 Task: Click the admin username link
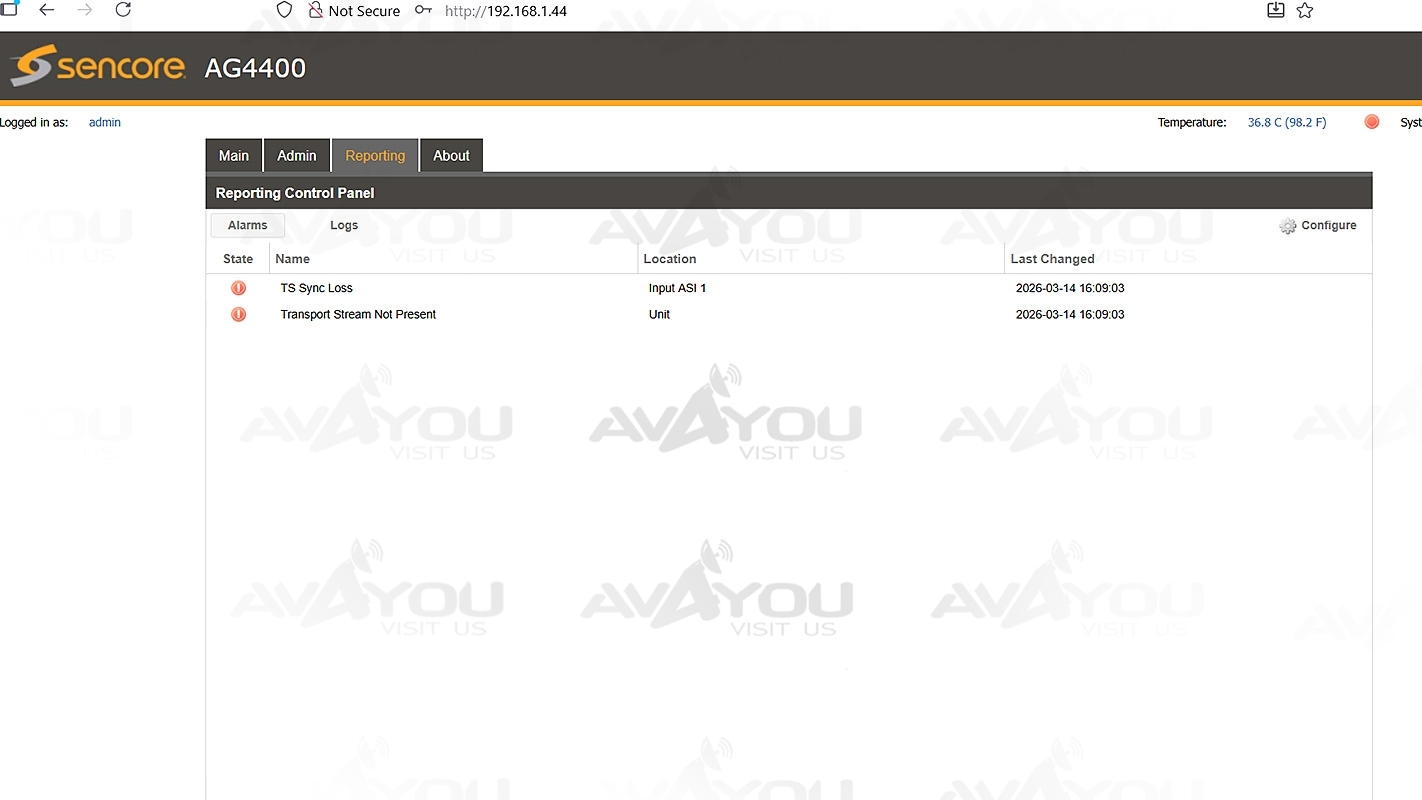coord(105,123)
